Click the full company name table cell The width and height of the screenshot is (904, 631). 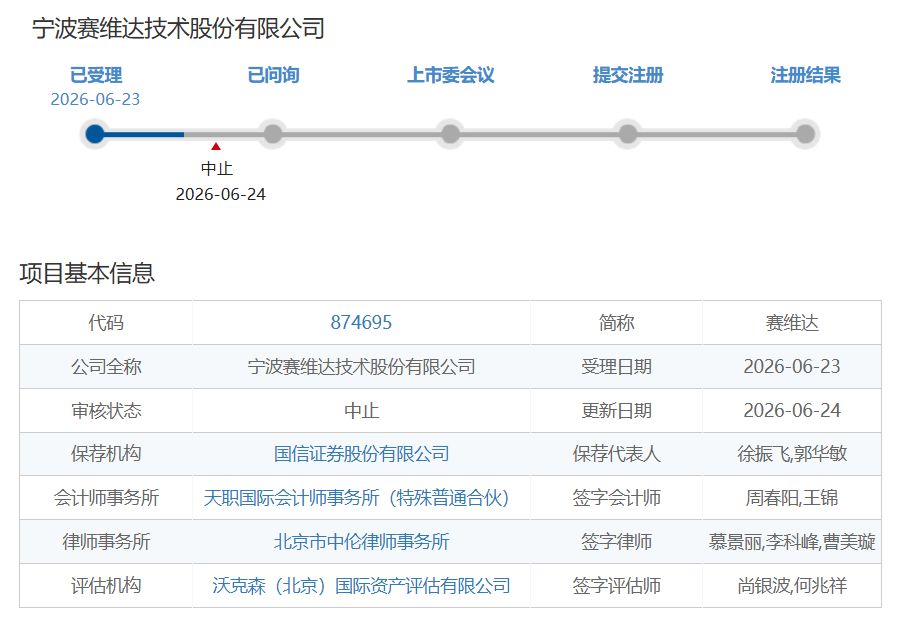pyautogui.click(x=361, y=366)
